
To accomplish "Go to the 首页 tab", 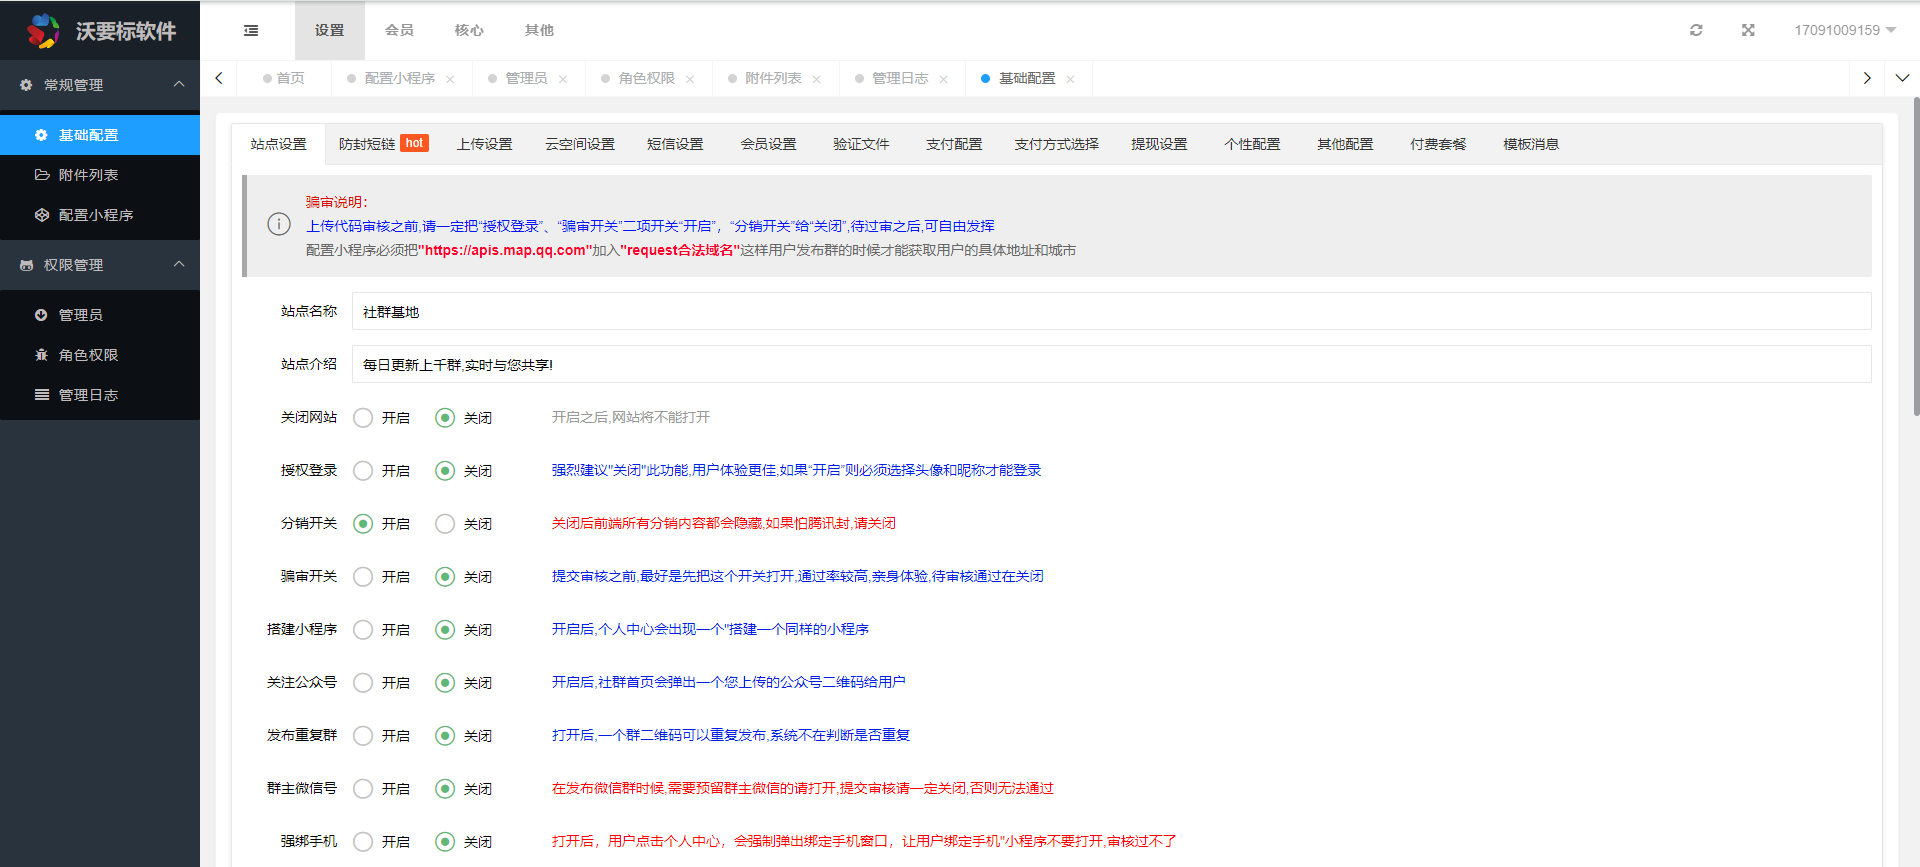I will tap(284, 78).
